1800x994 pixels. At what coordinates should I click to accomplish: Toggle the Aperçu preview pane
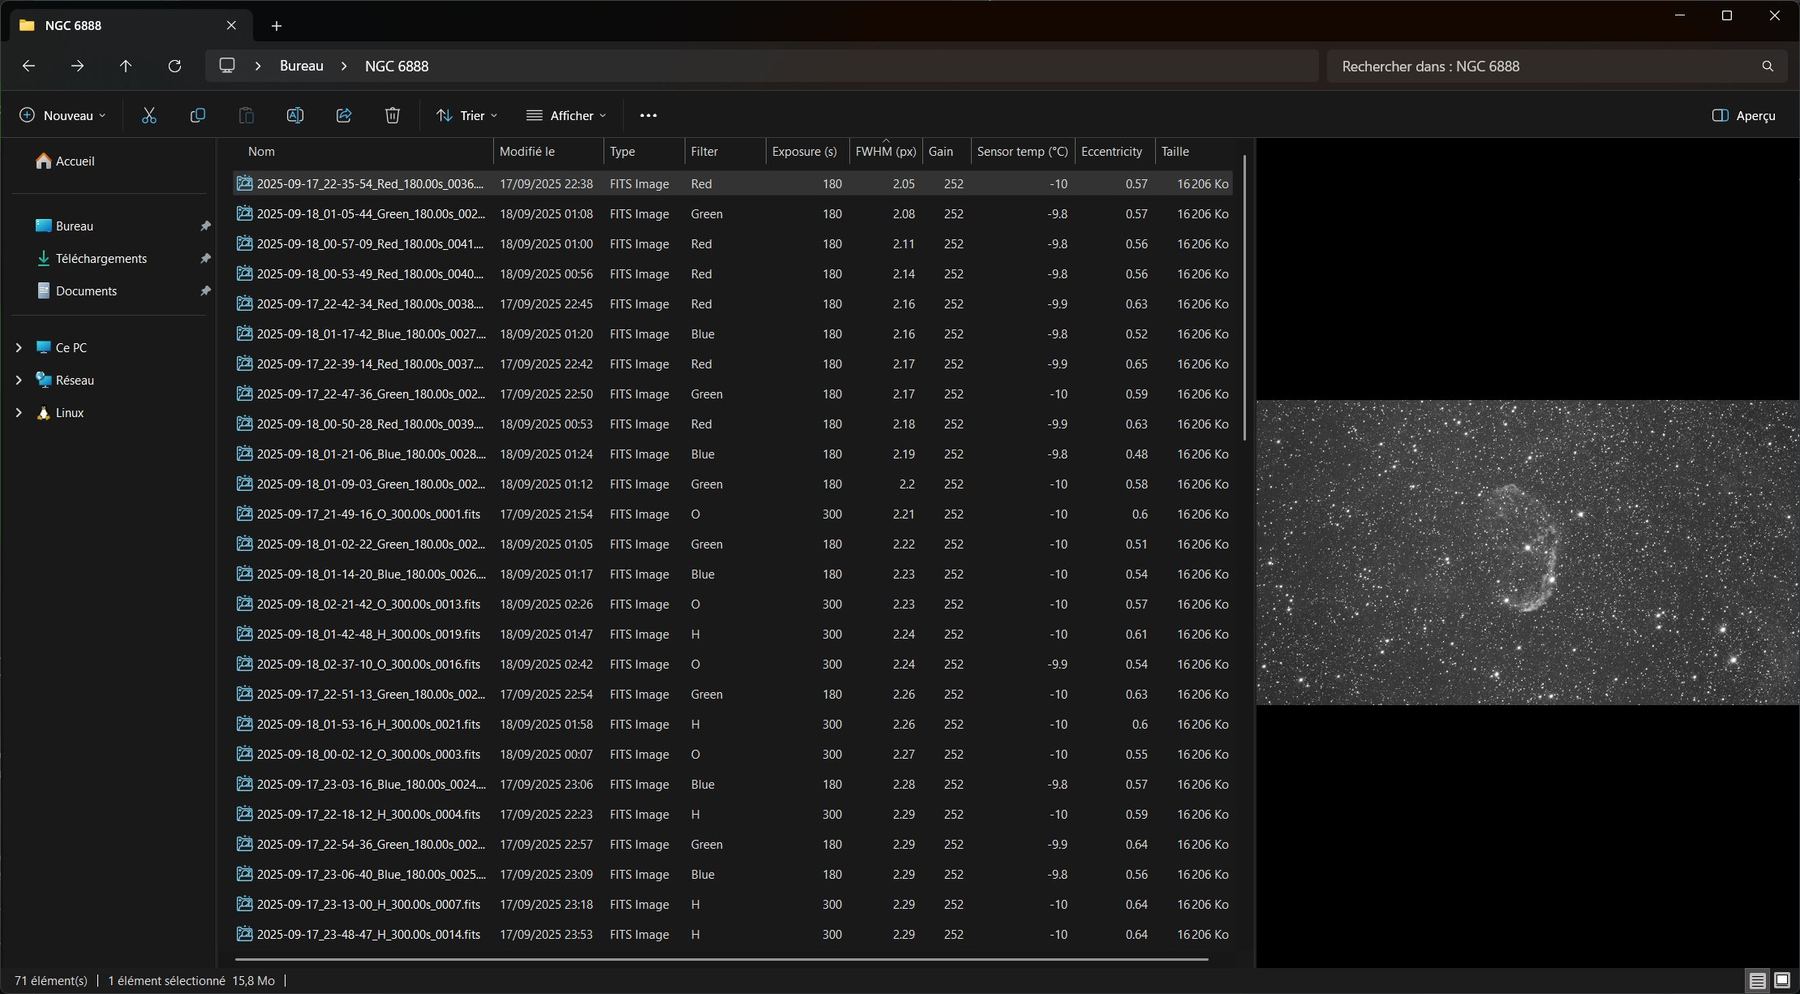[x=1744, y=116]
